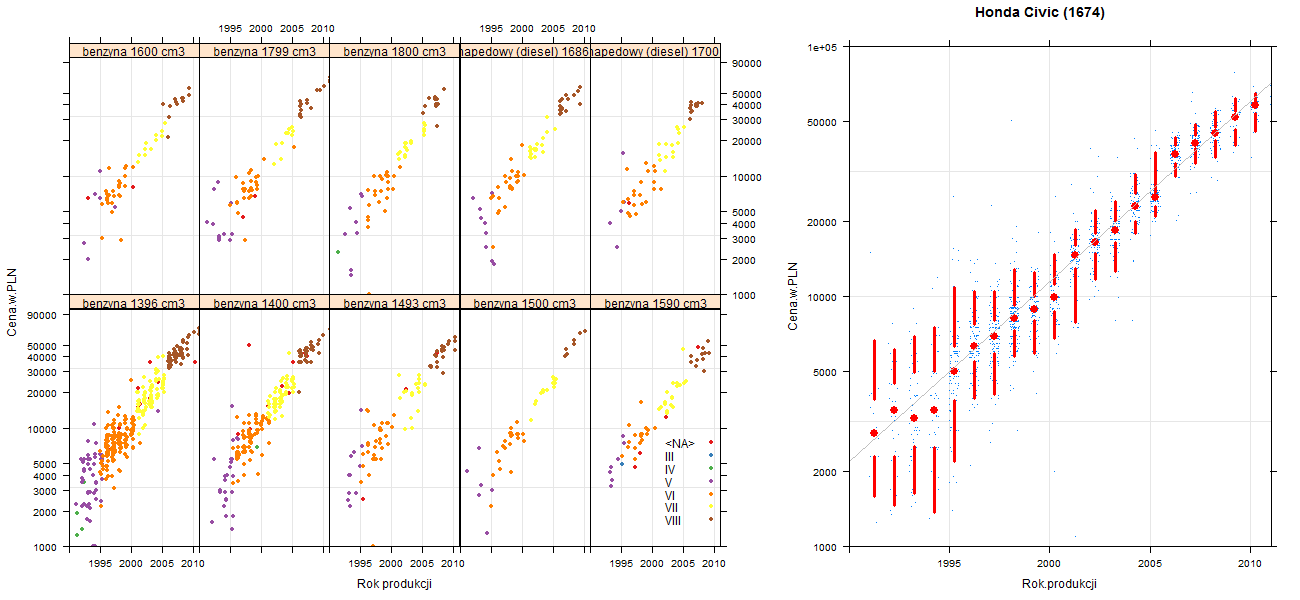This screenshot has height=600, width=1300.
Task: Select the 'benzyna 1600 cm3' panel header
Action: tap(134, 51)
